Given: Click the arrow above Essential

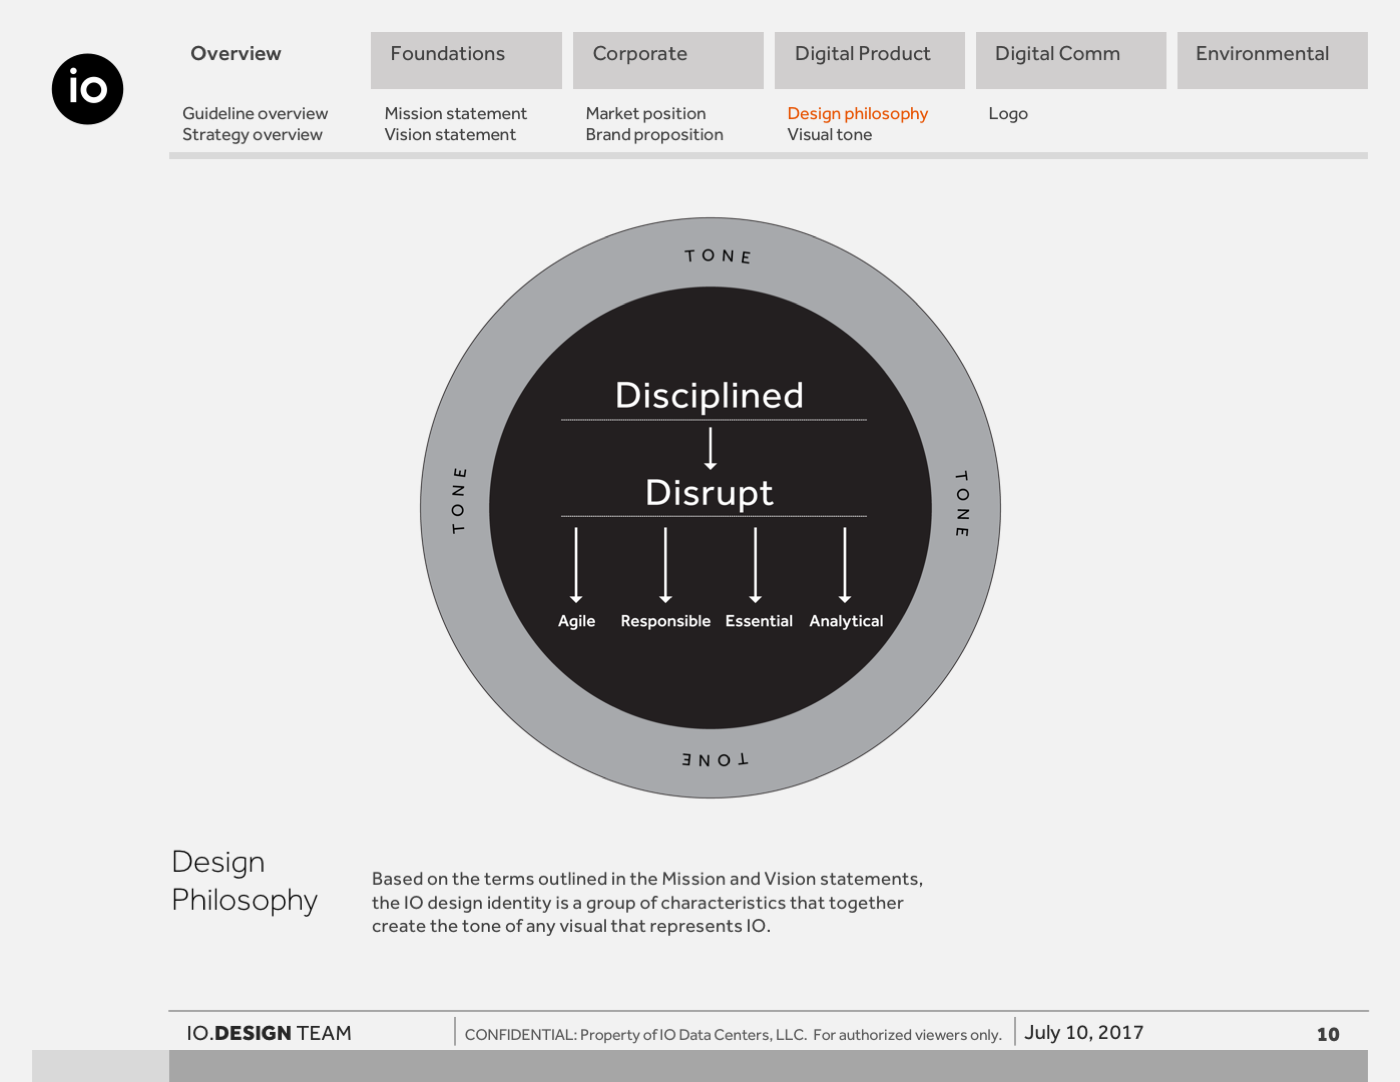Looking at the screenshot, I should [755, 565].
